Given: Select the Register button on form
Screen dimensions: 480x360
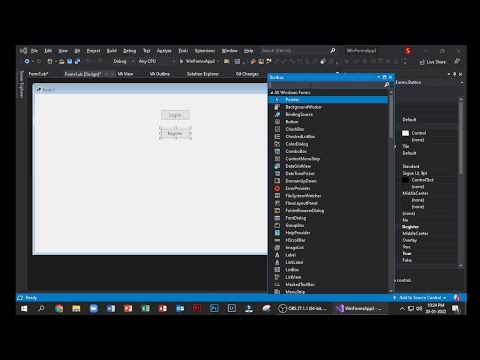Looking at the screenshot, I should tap(175, 133).
